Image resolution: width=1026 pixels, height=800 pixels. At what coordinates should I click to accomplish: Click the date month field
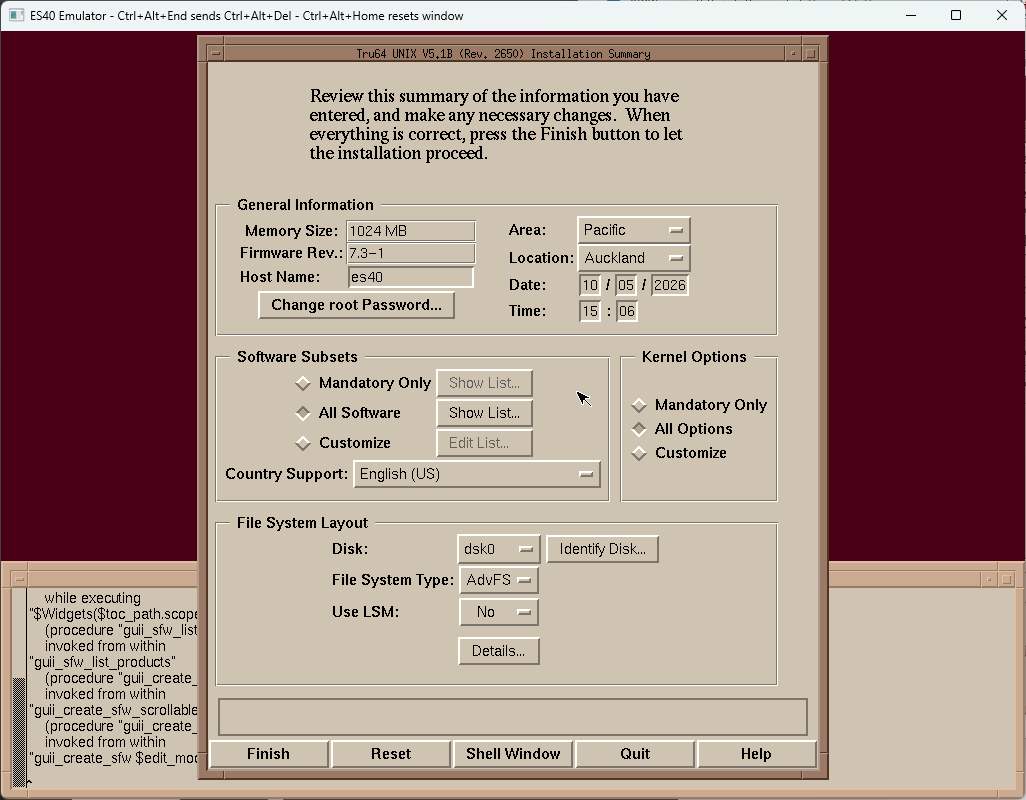(590, 285)
